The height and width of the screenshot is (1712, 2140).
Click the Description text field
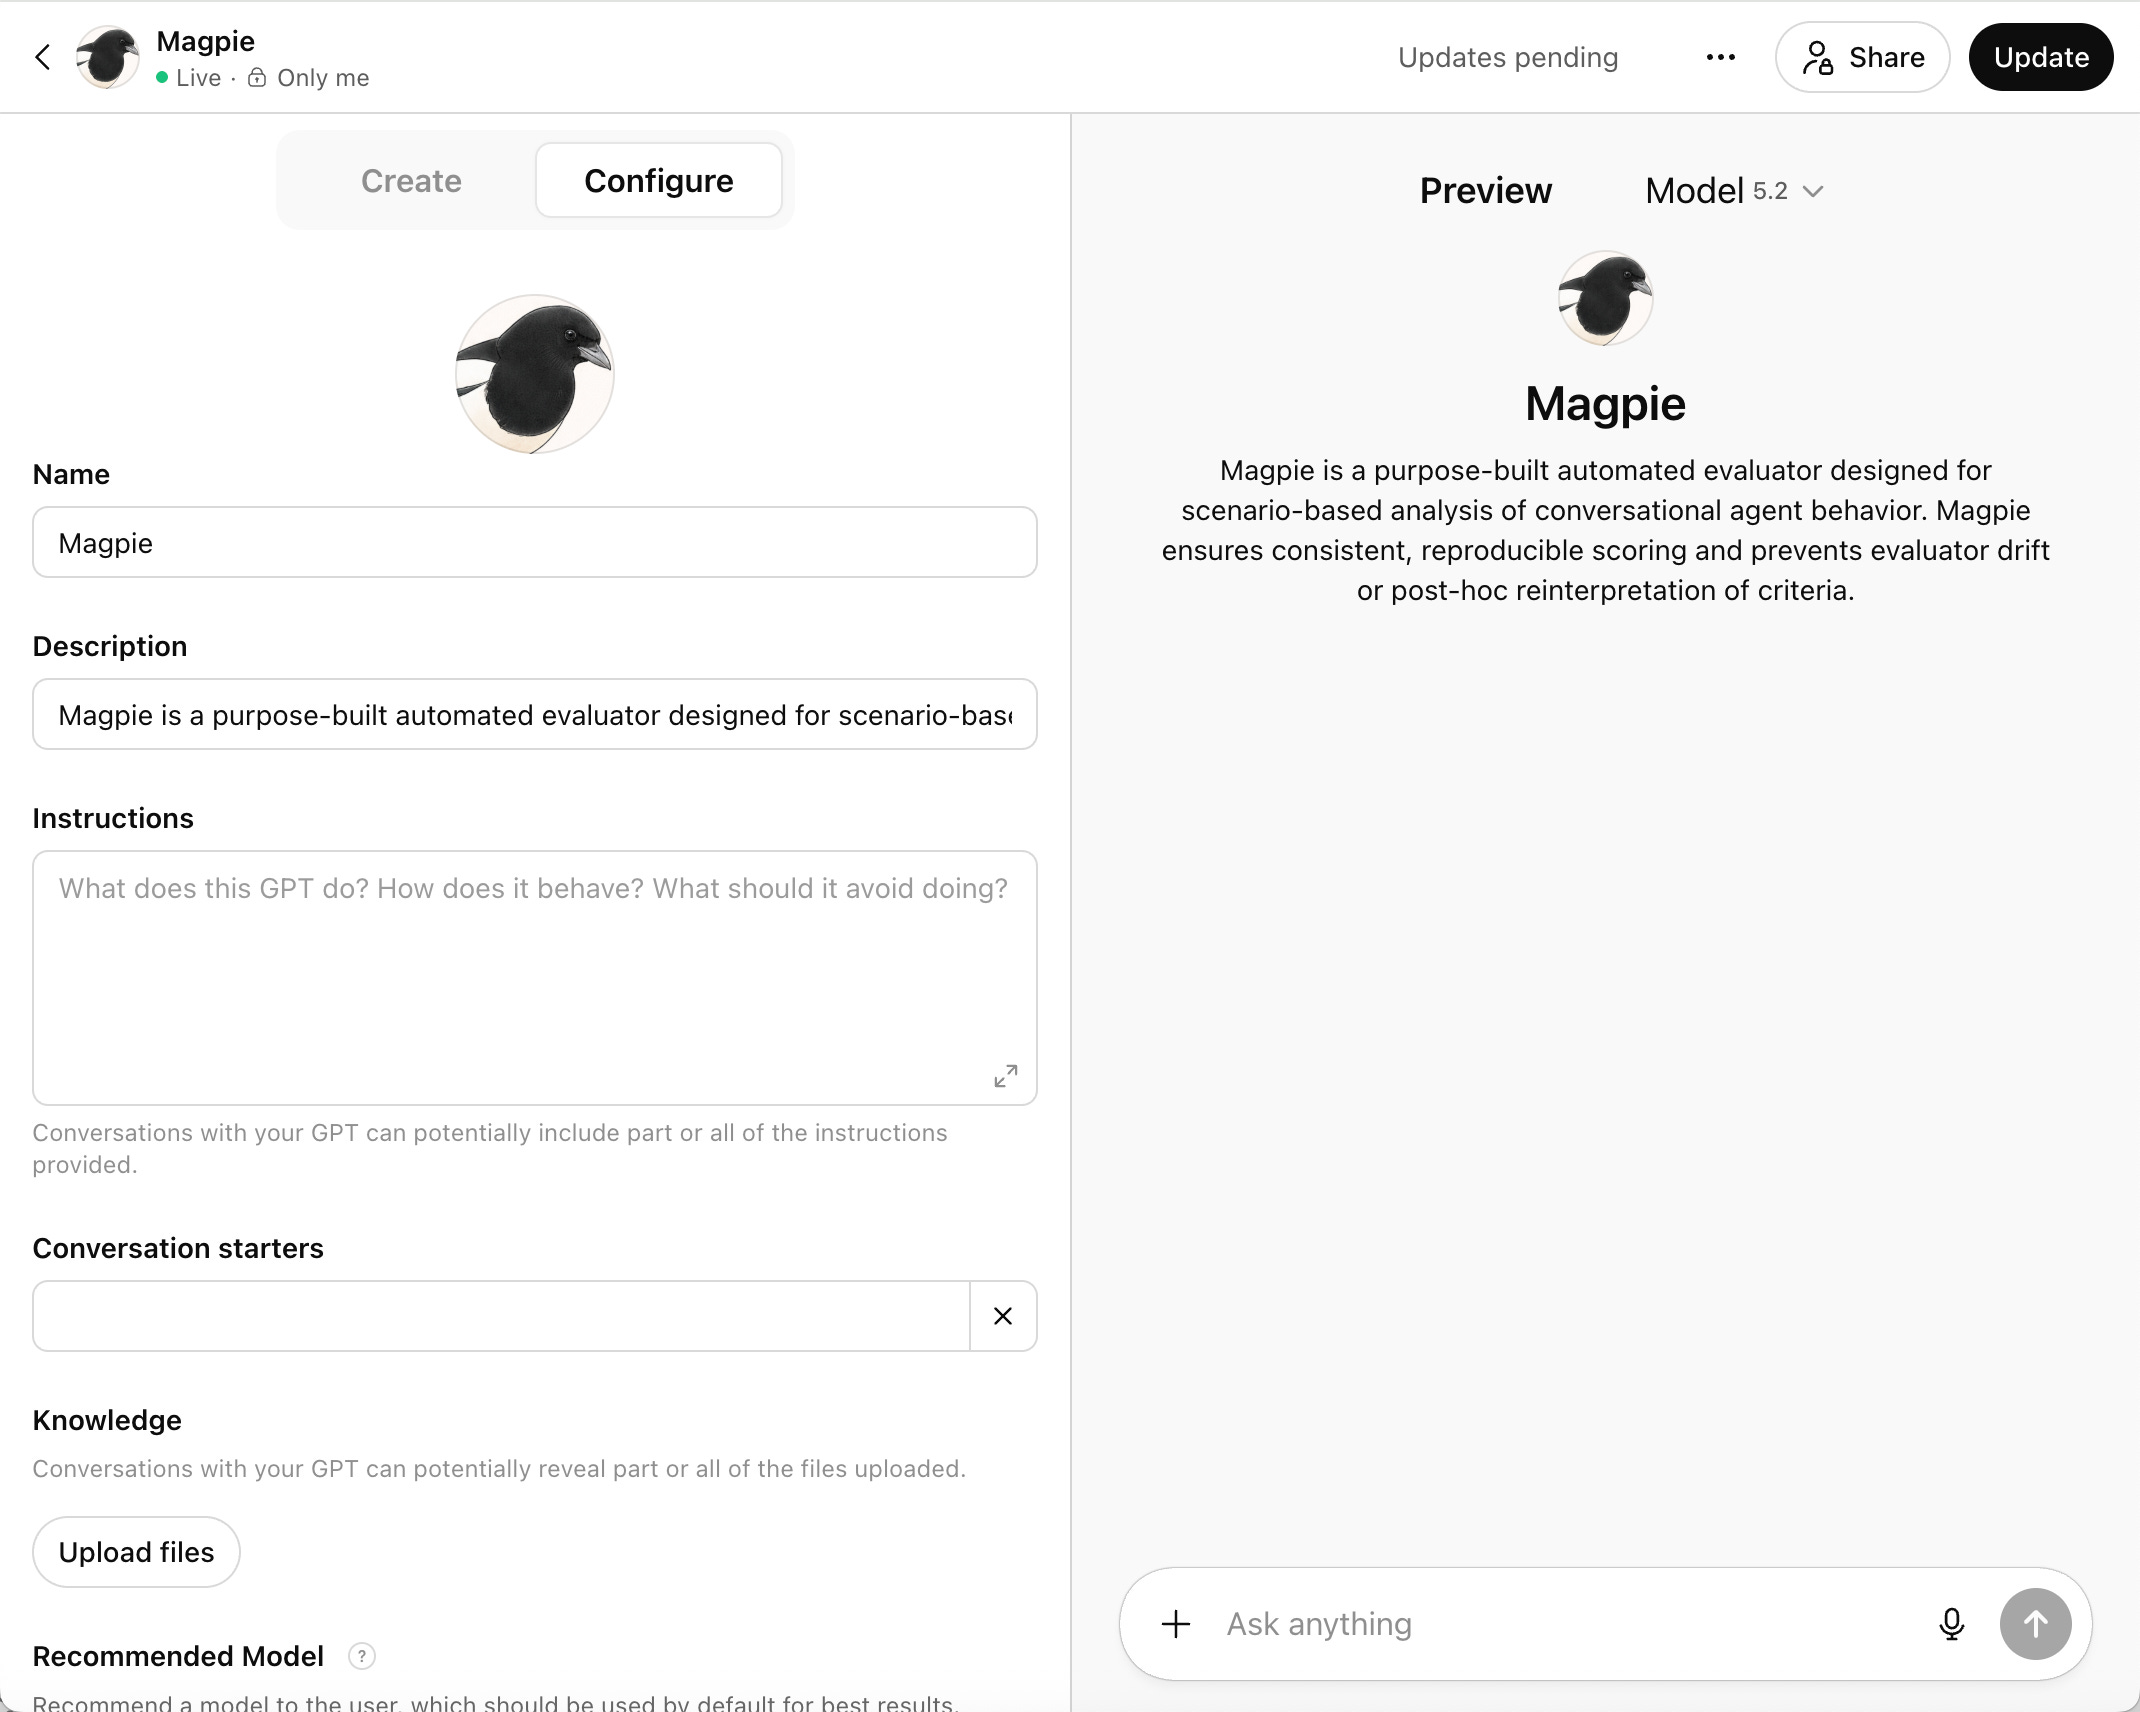pos(534,715)
